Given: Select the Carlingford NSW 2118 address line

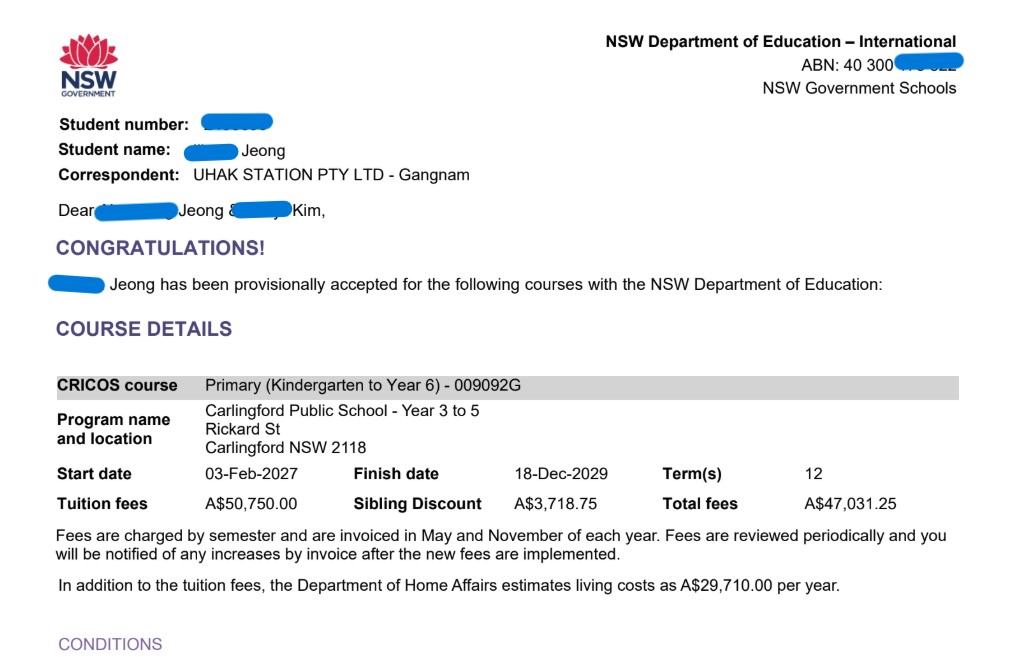Looking at the screenshot, I should tap(285, 447).
